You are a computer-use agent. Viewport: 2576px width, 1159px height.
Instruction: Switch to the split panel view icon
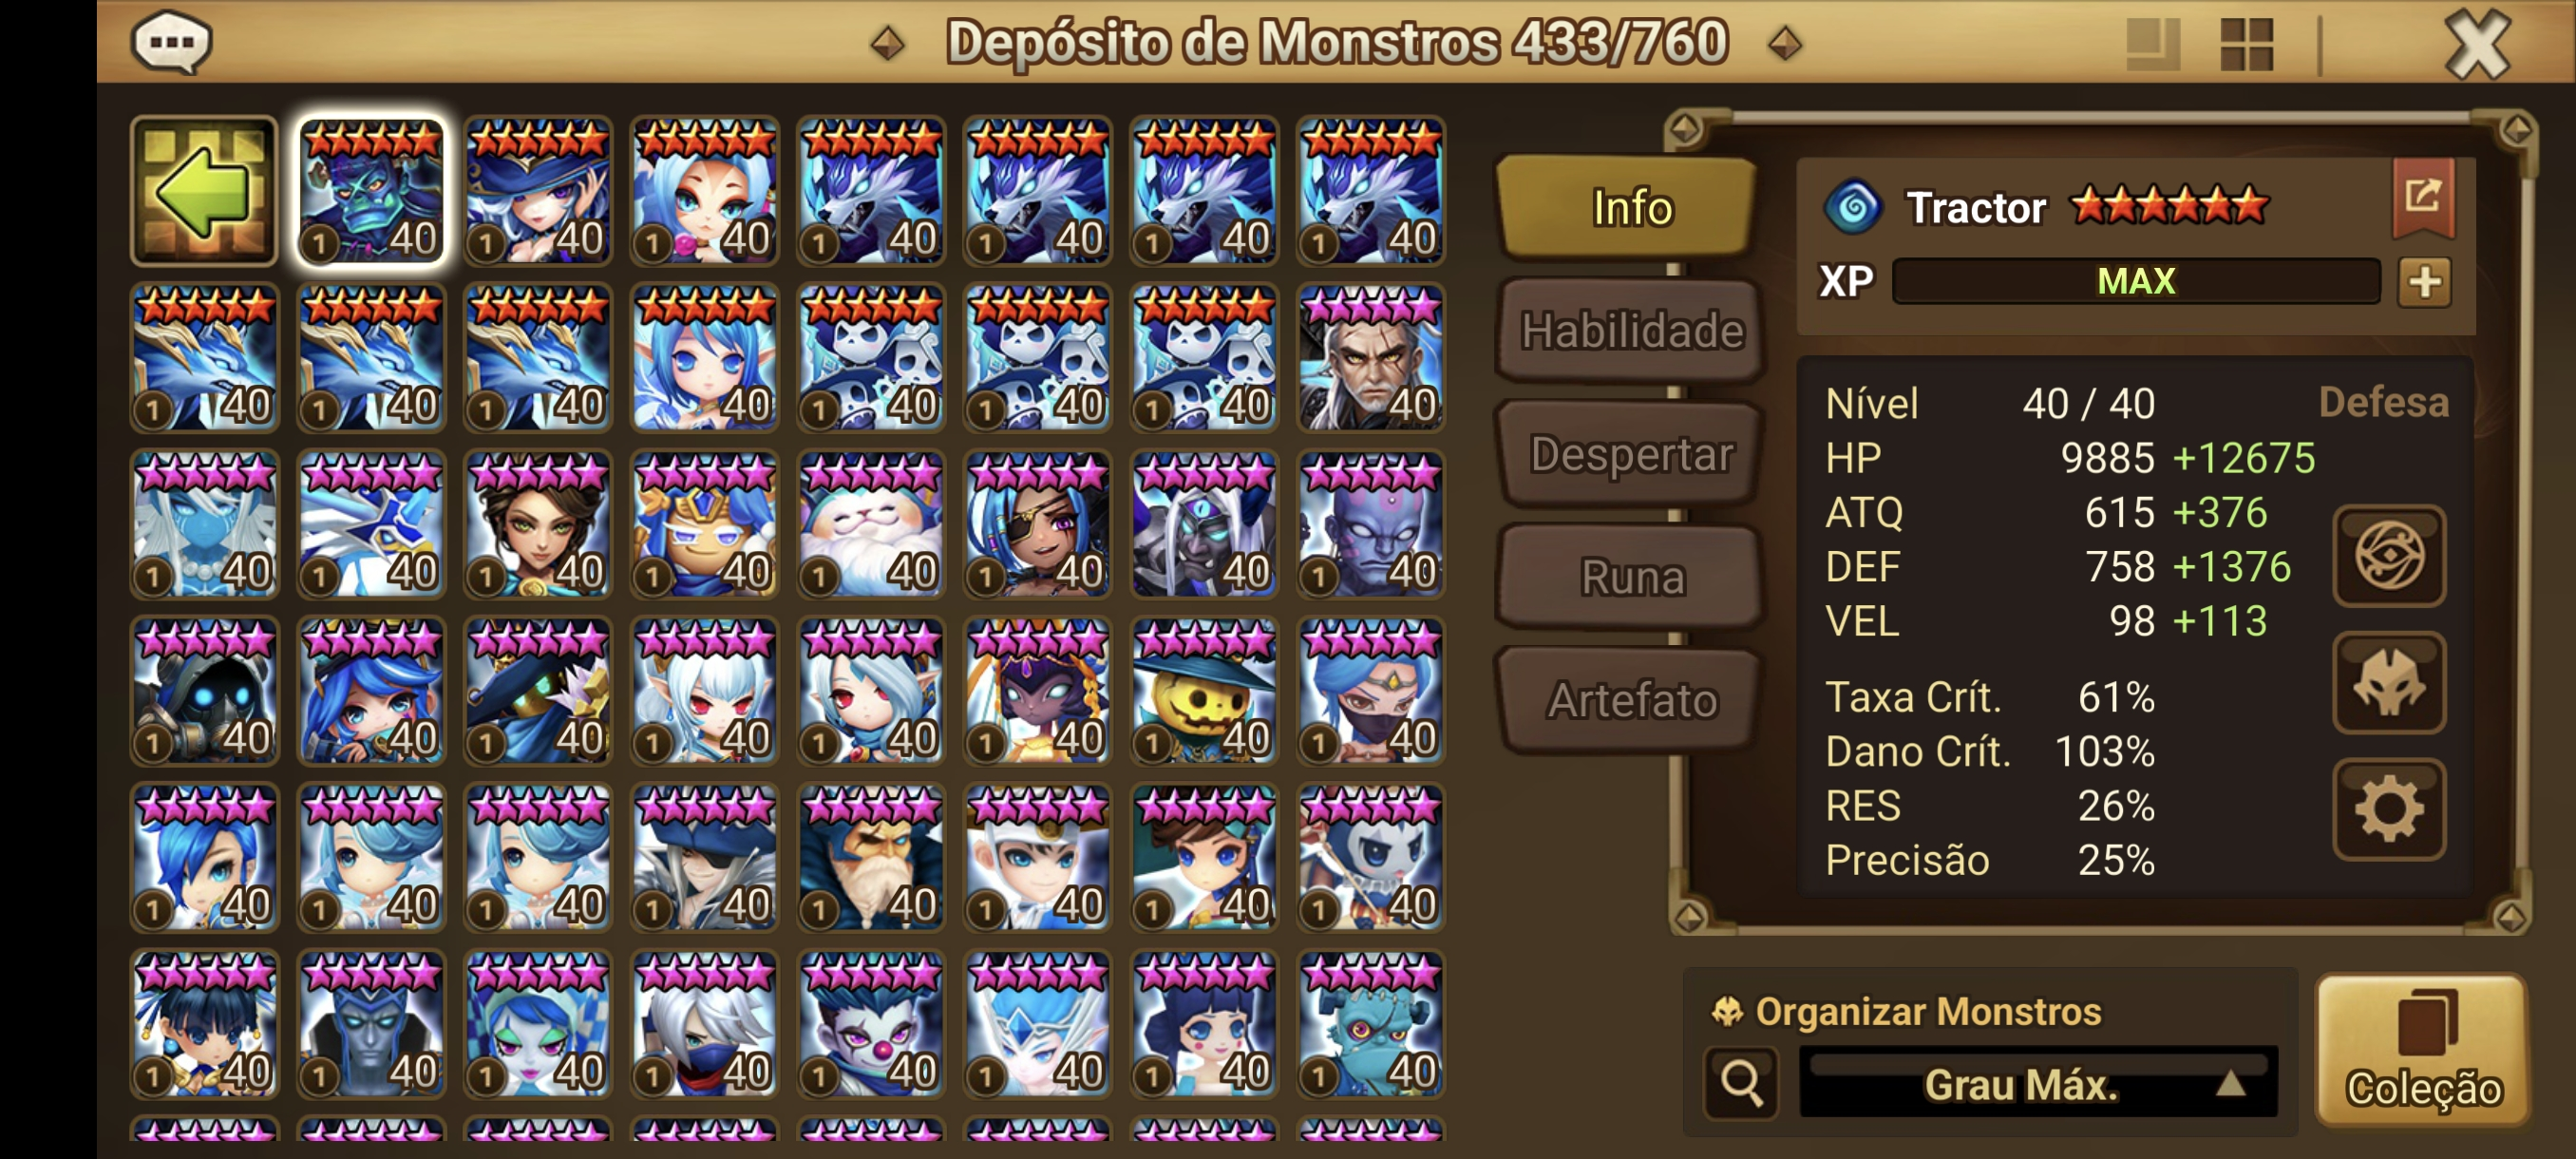[2152, 44]
